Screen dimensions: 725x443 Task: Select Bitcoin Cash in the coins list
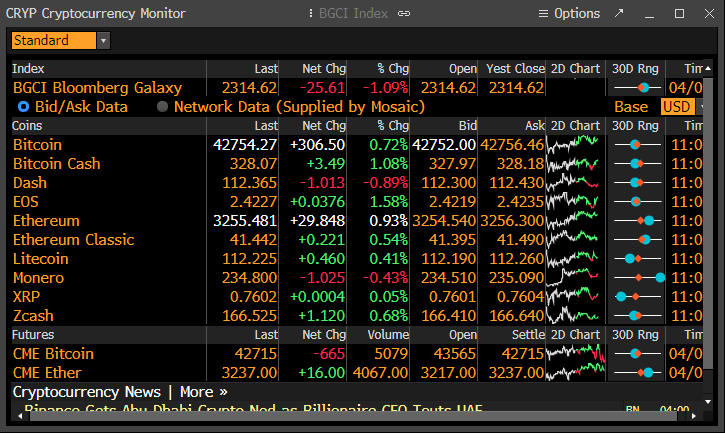(56, 164)
